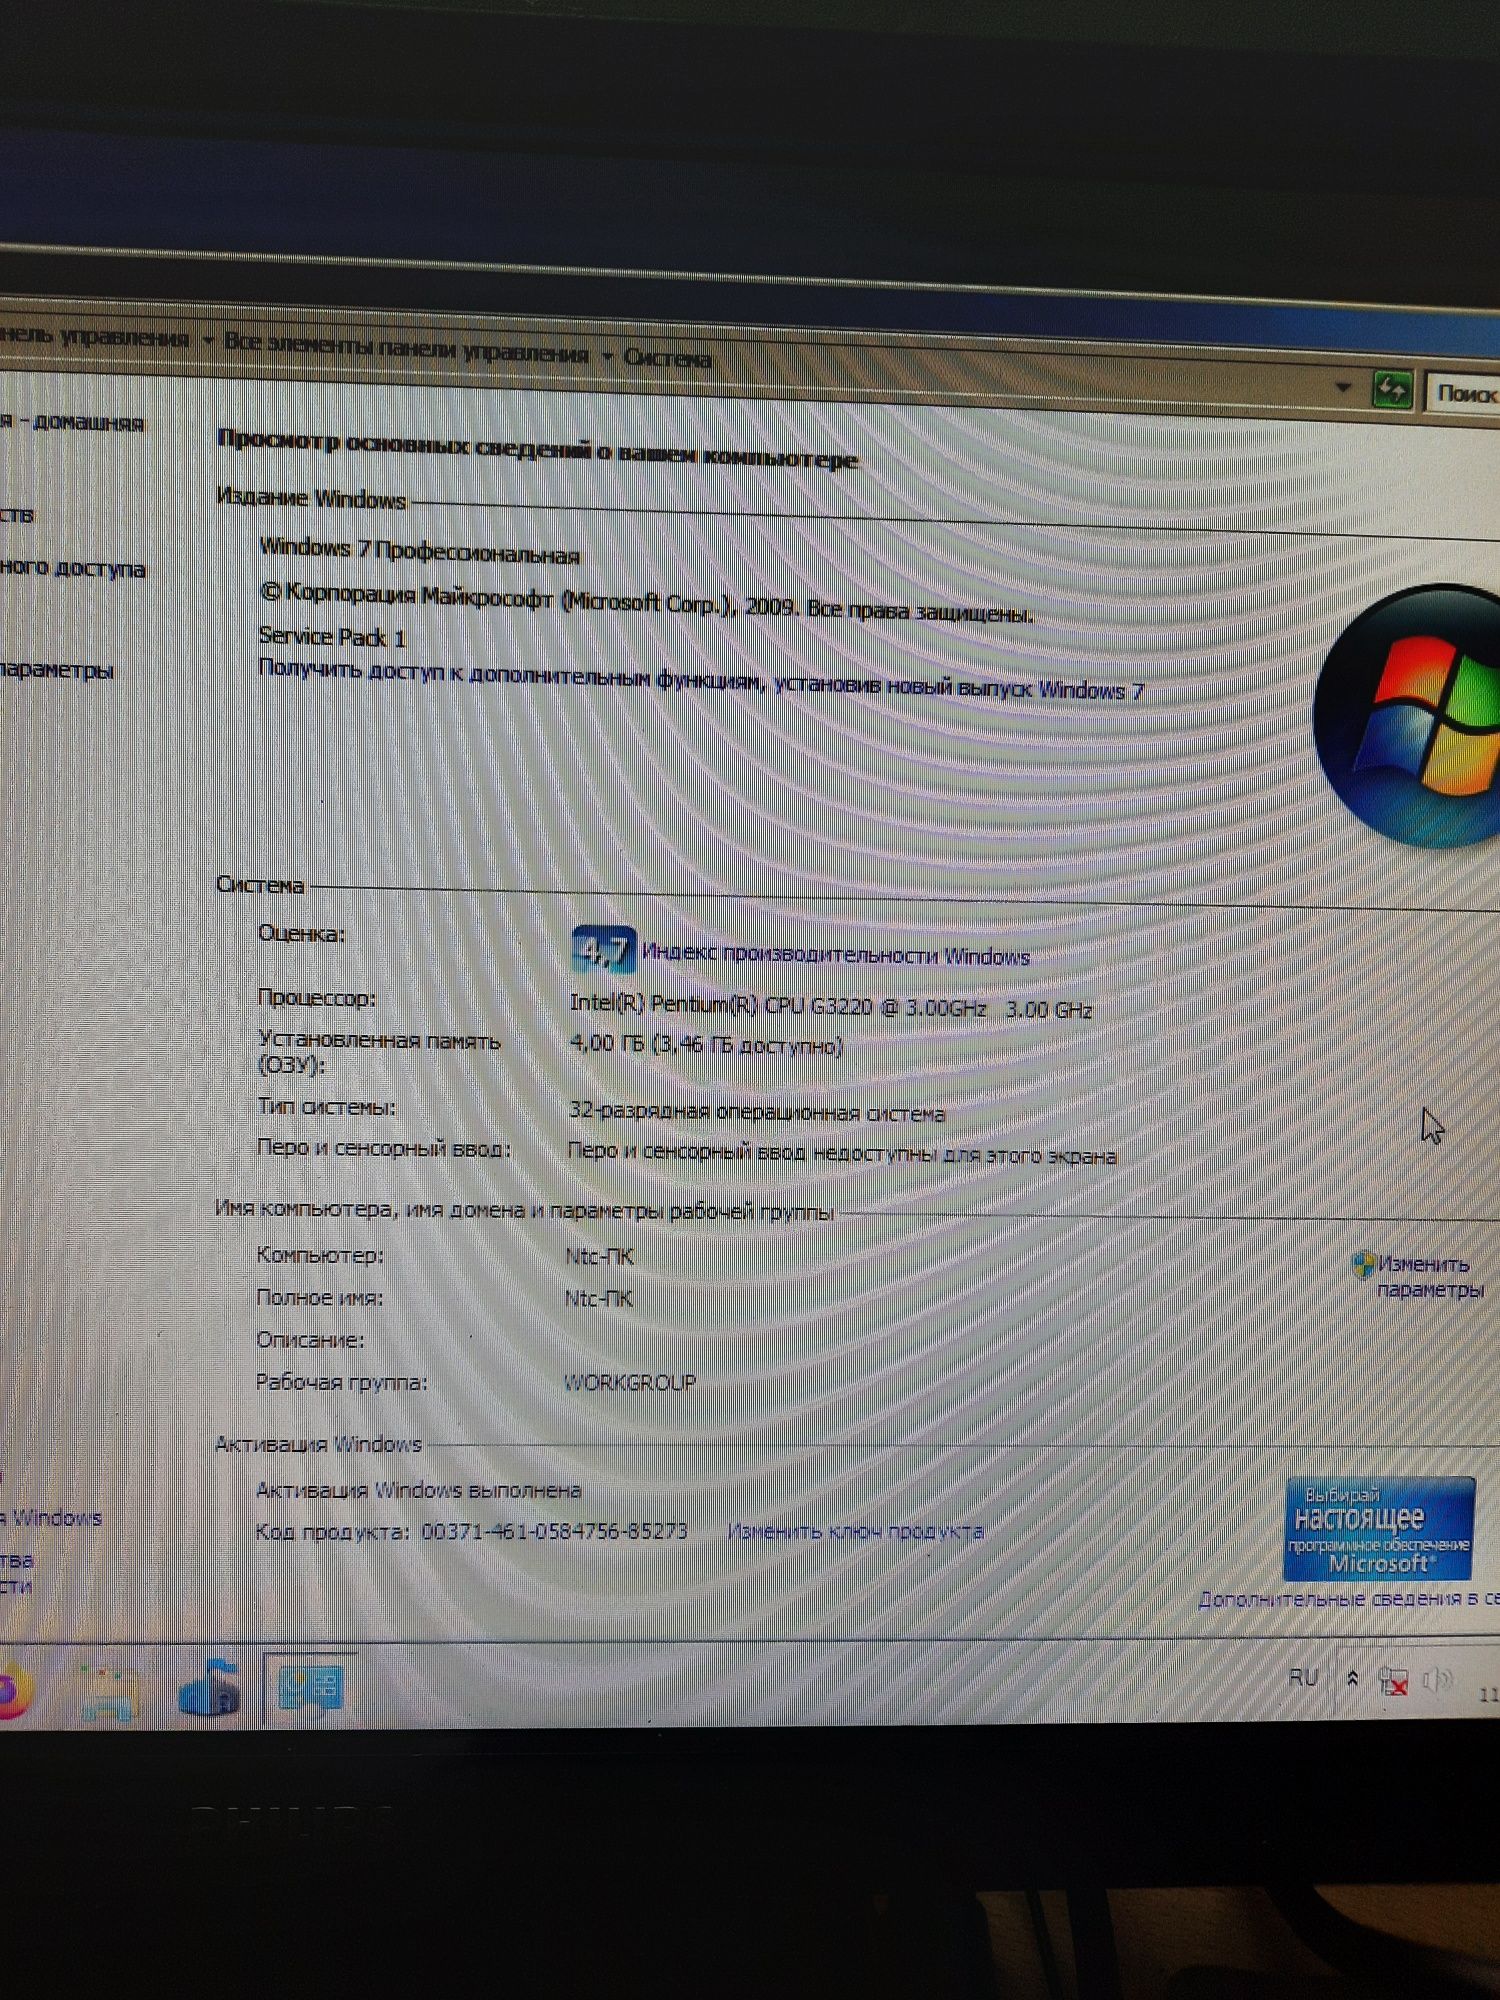Click the Windows 7 Профессиональная text
The width and height of the screenshot is (1500, 2000).
419,551
